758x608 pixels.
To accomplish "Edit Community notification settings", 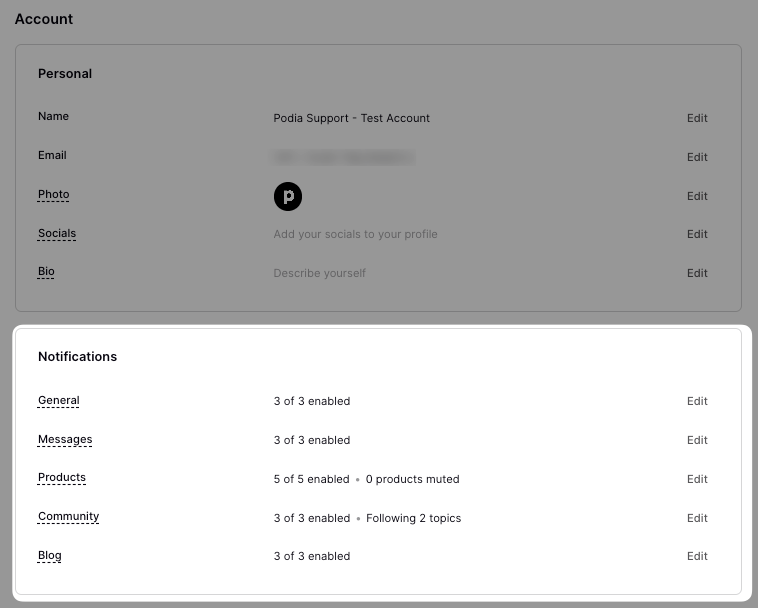I will pos(697,518).
